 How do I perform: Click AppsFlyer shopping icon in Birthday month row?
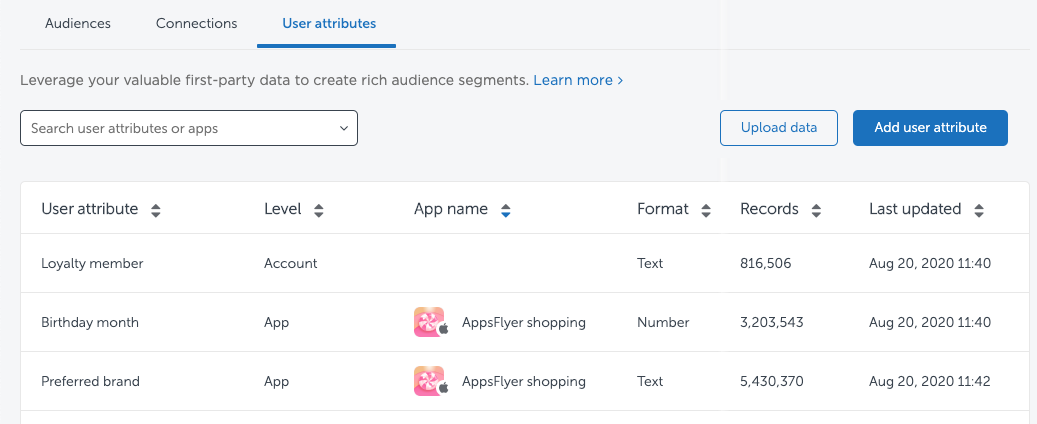click(430, 322)
